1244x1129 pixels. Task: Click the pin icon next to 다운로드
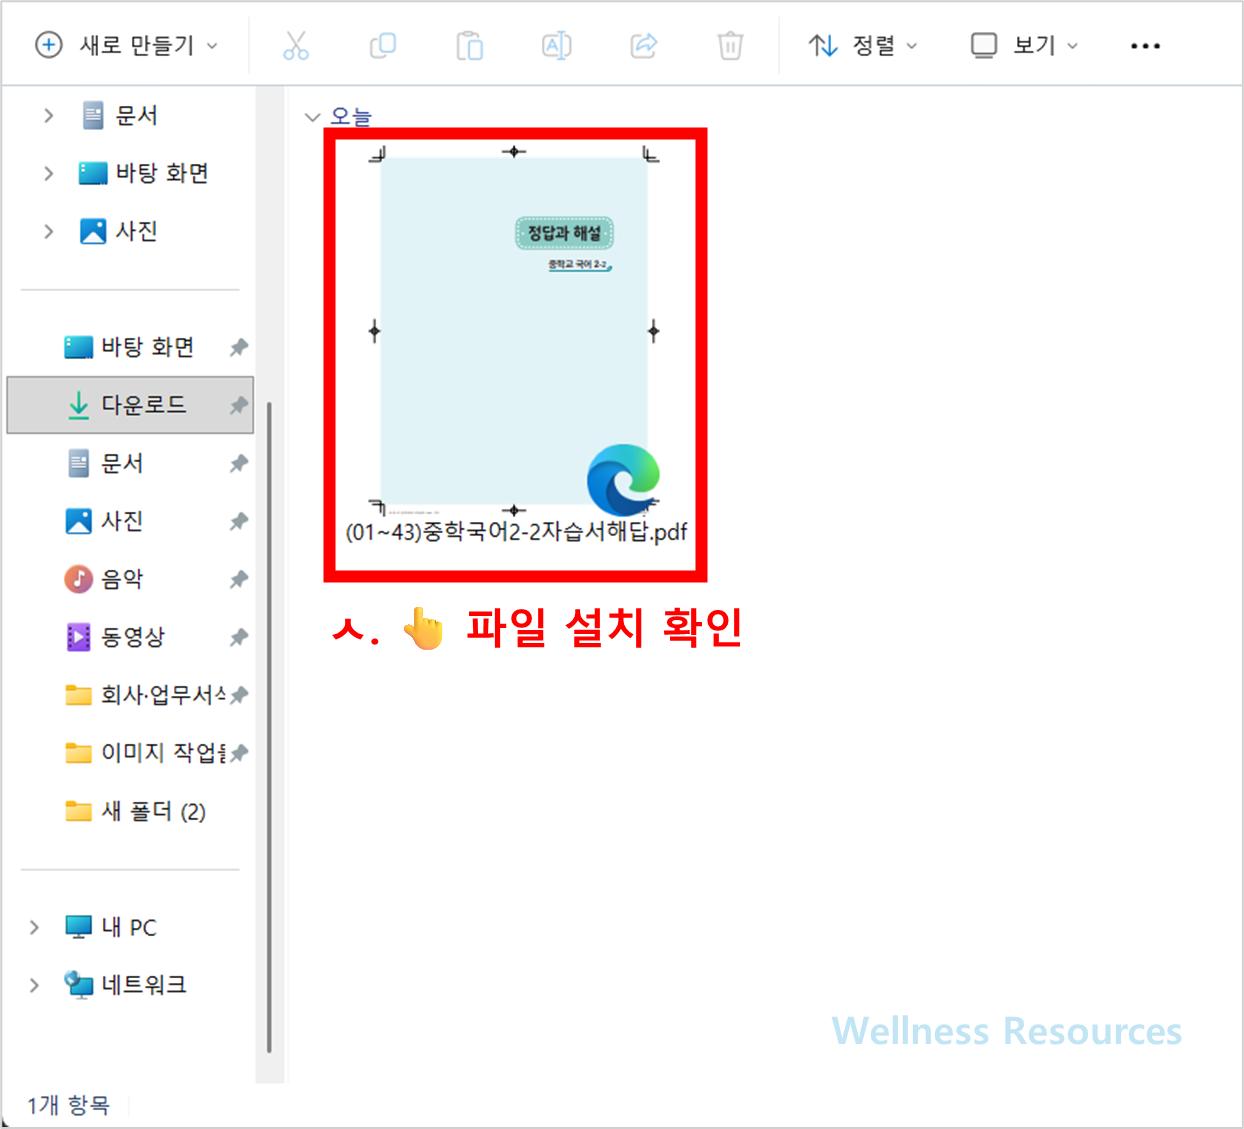(x=238, y=405)
